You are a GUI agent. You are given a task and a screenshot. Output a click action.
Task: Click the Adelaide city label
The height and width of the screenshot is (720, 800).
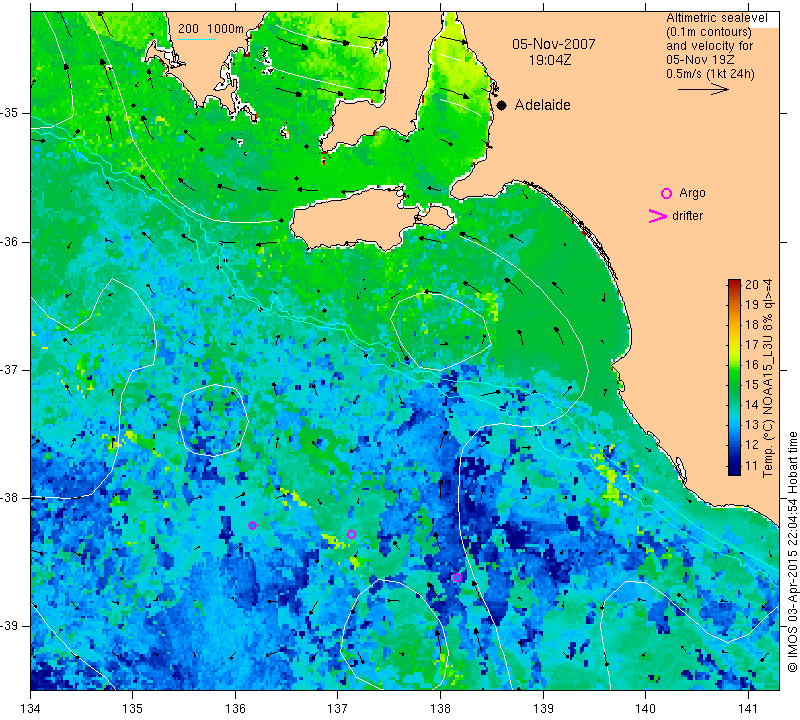542,105
